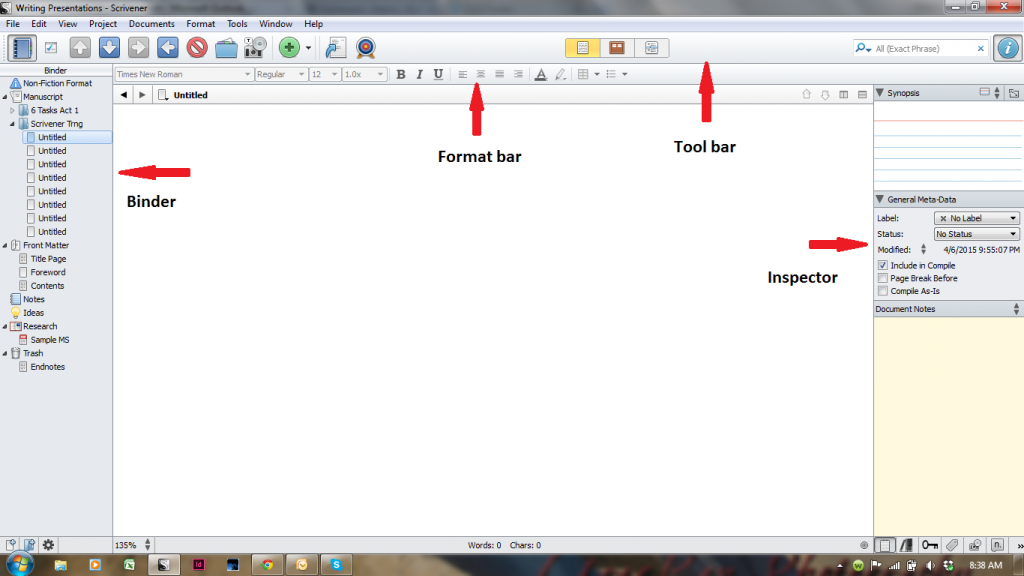The image size is (1024, 576).
Task: Click the green Add document icon
Action: coord(289,48)
